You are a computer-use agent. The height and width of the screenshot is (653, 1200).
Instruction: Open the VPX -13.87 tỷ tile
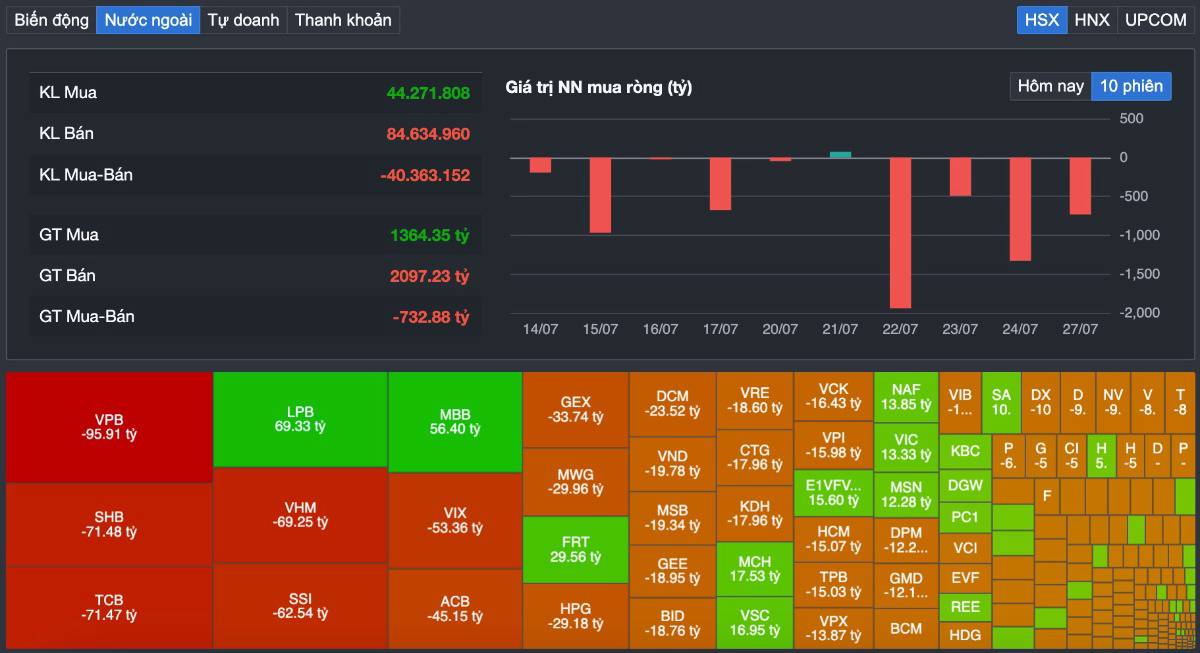833,628
